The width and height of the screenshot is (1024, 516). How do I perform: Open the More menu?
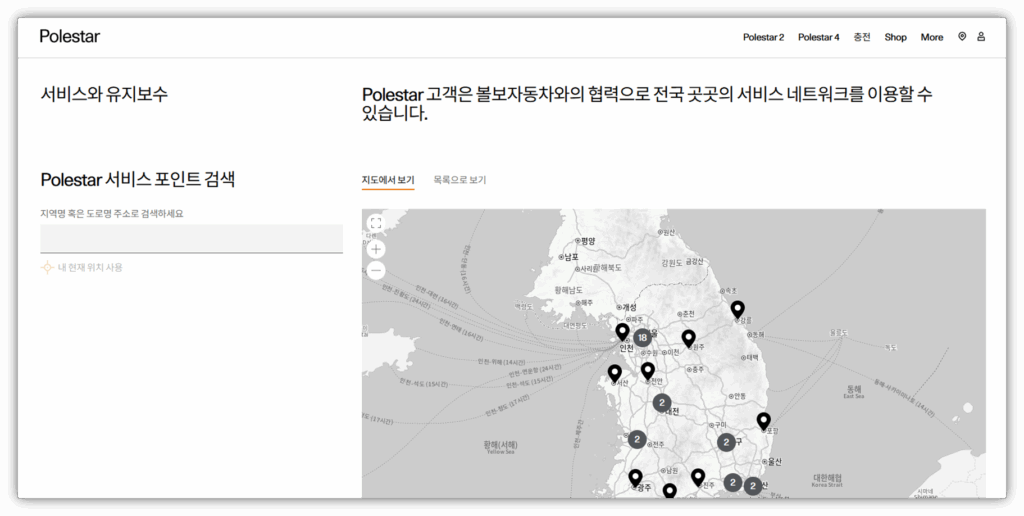coord(931,37)
